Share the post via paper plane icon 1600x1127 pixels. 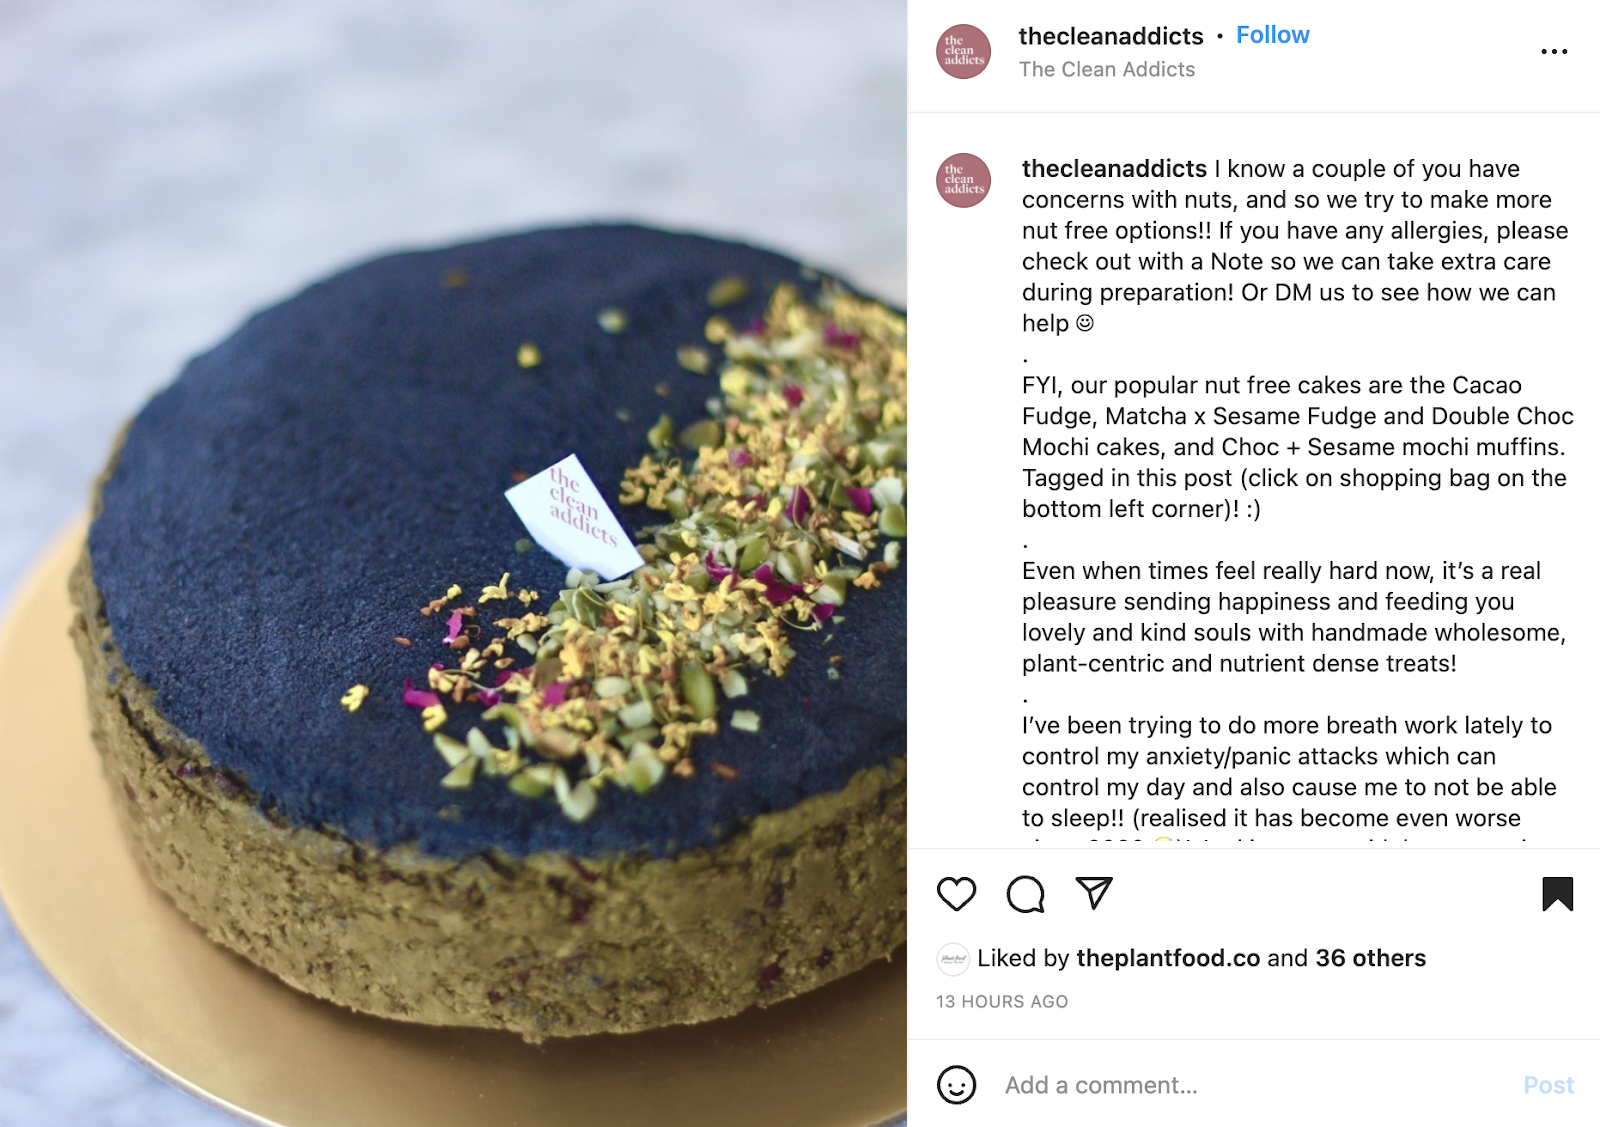[x=1093, y=892]
